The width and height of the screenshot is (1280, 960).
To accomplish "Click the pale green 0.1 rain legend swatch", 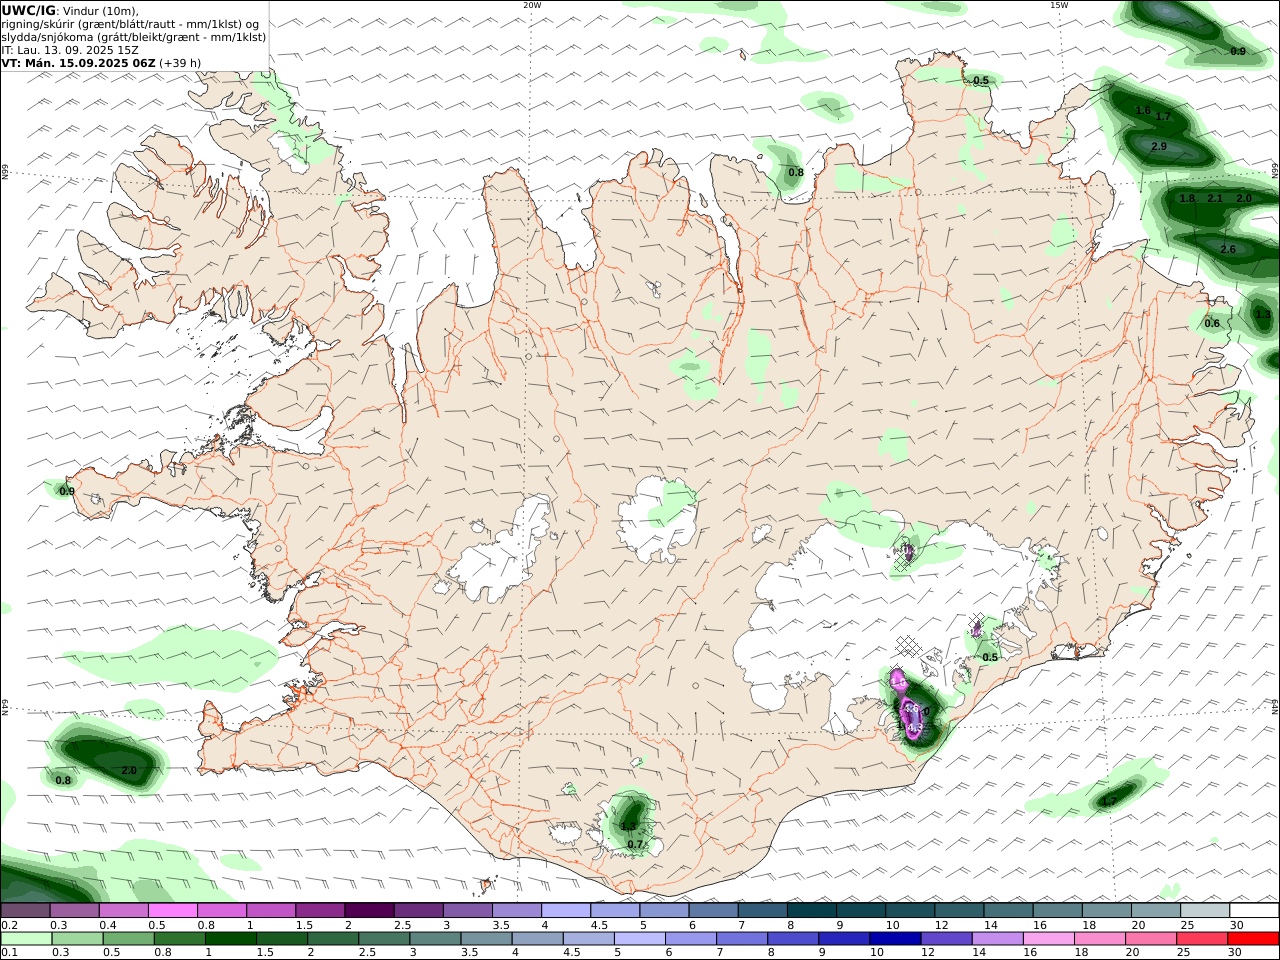I will point(26,939).
